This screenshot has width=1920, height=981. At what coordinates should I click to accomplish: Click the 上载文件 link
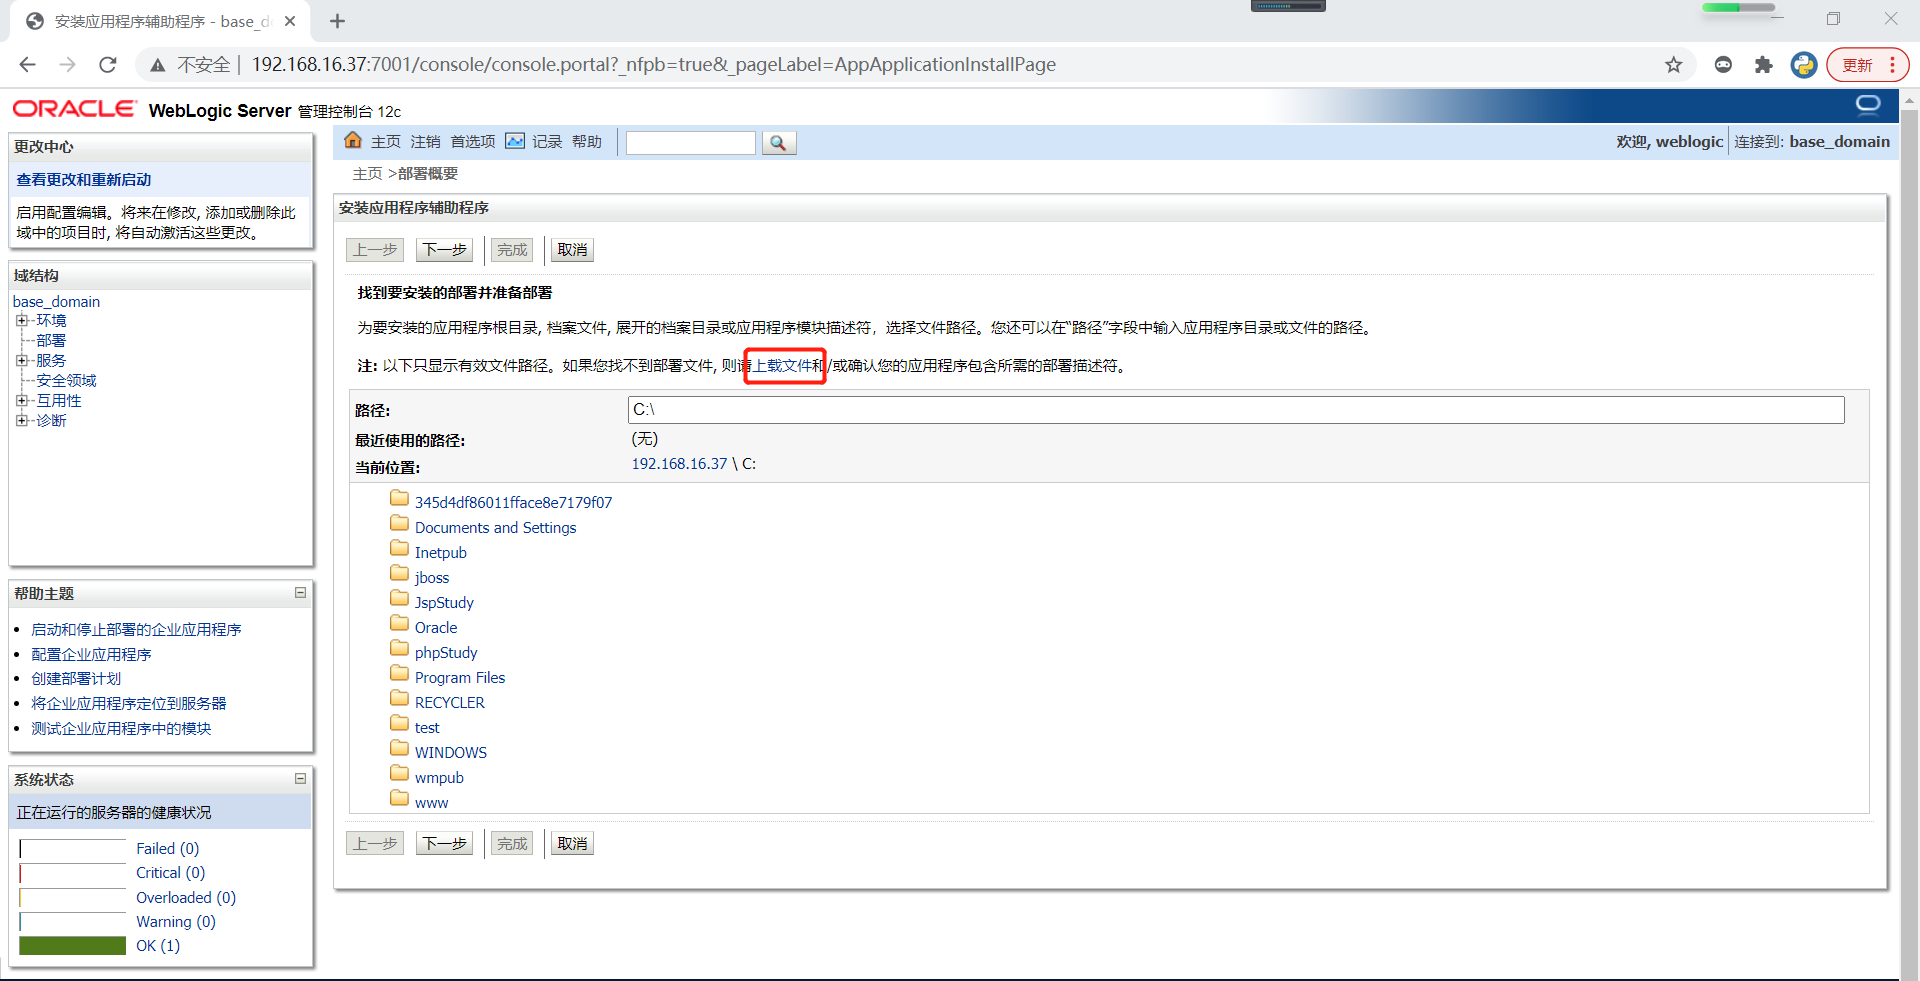(x=781, y=366)
